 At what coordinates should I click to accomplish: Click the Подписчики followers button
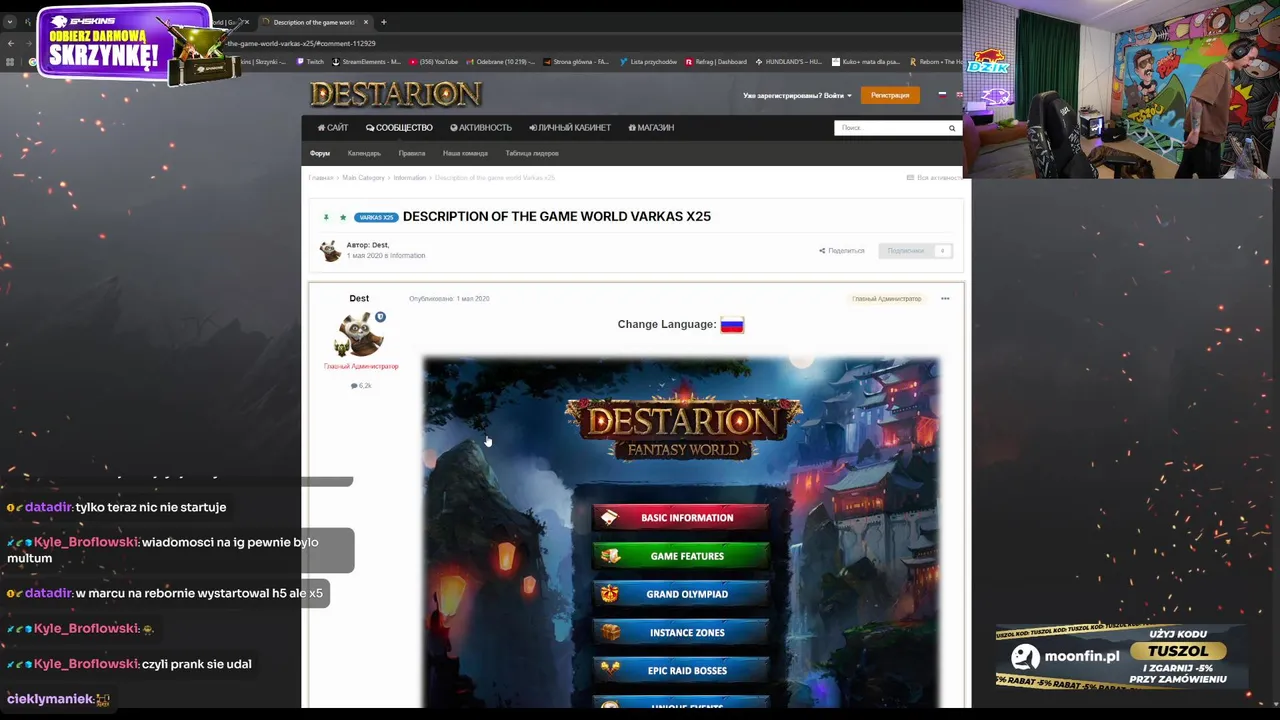coord(915,251)
